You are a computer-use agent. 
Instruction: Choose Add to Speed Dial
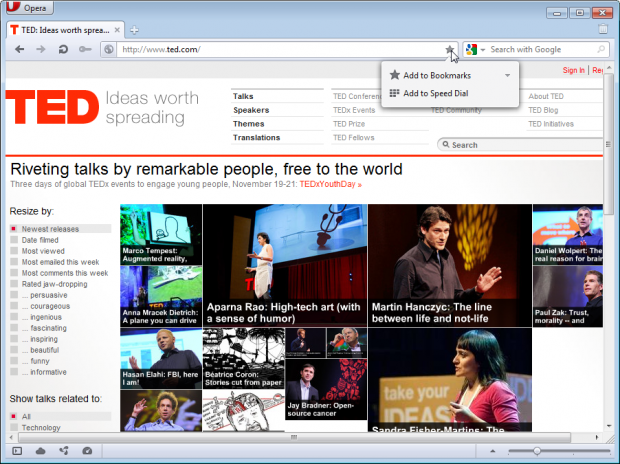click(435, 93)
